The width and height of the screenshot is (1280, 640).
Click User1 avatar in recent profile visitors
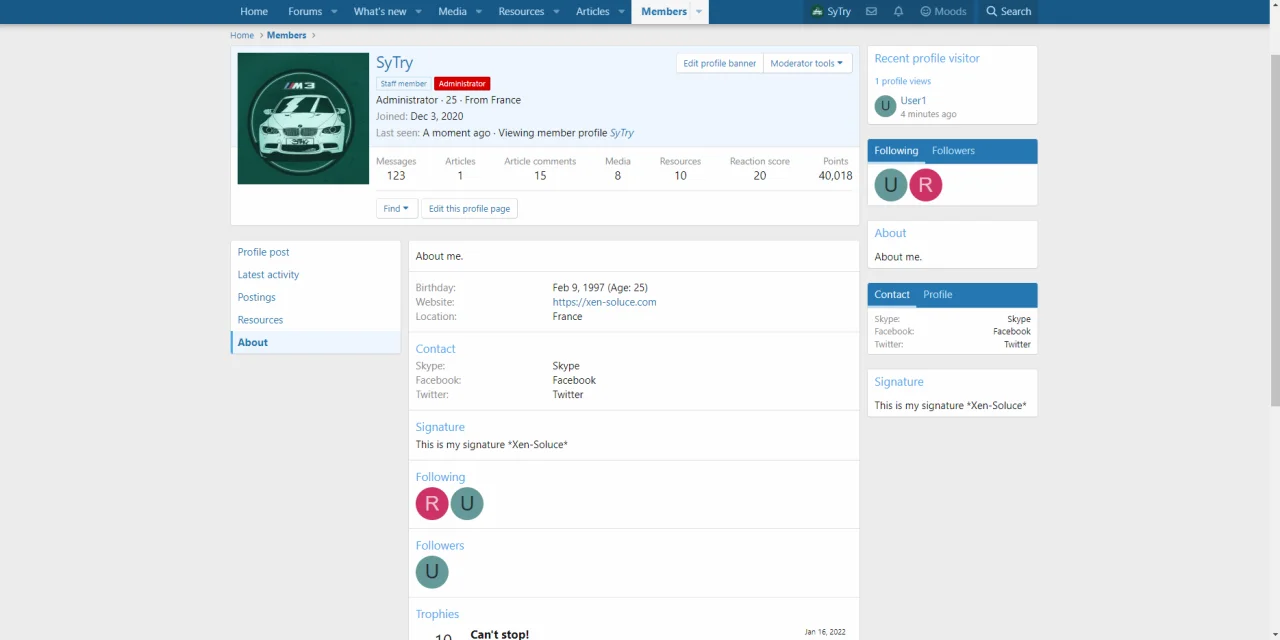tap(885, 106)
